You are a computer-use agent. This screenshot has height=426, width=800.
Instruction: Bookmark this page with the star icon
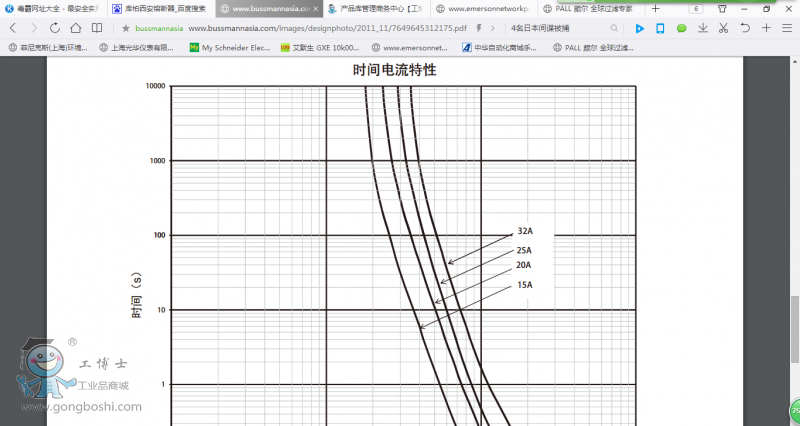[126, 28]
